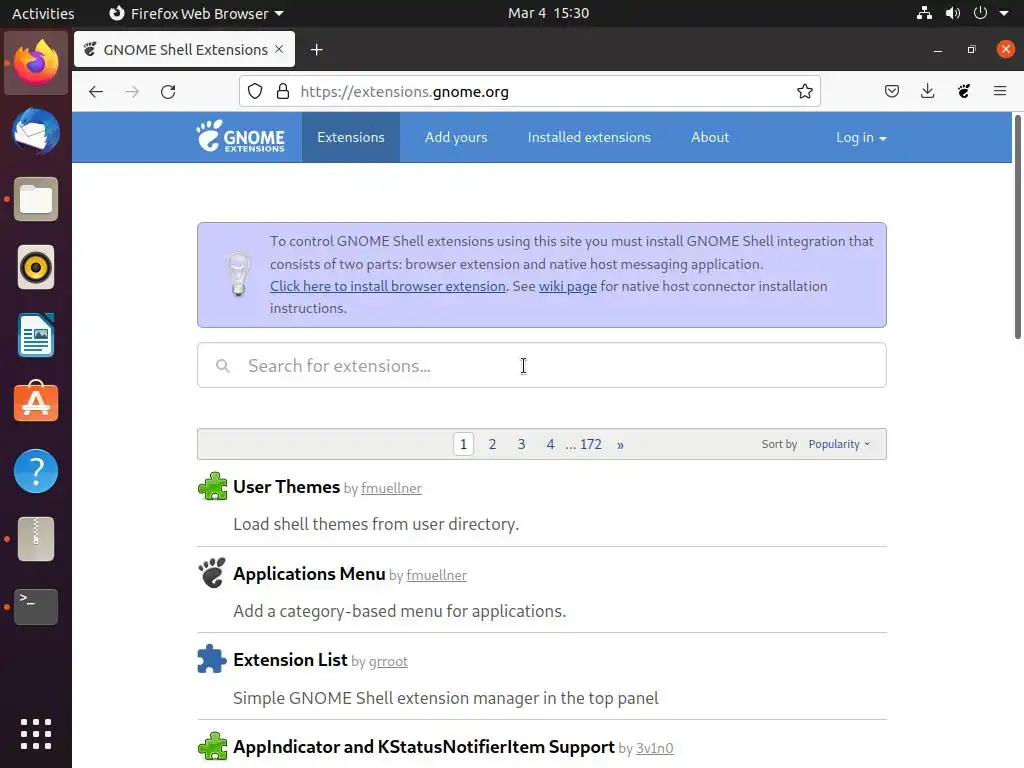Switch to the GNOME Shell Extensions tab
The width and height of the screenshot is (1024, 768).
[184, 49]
